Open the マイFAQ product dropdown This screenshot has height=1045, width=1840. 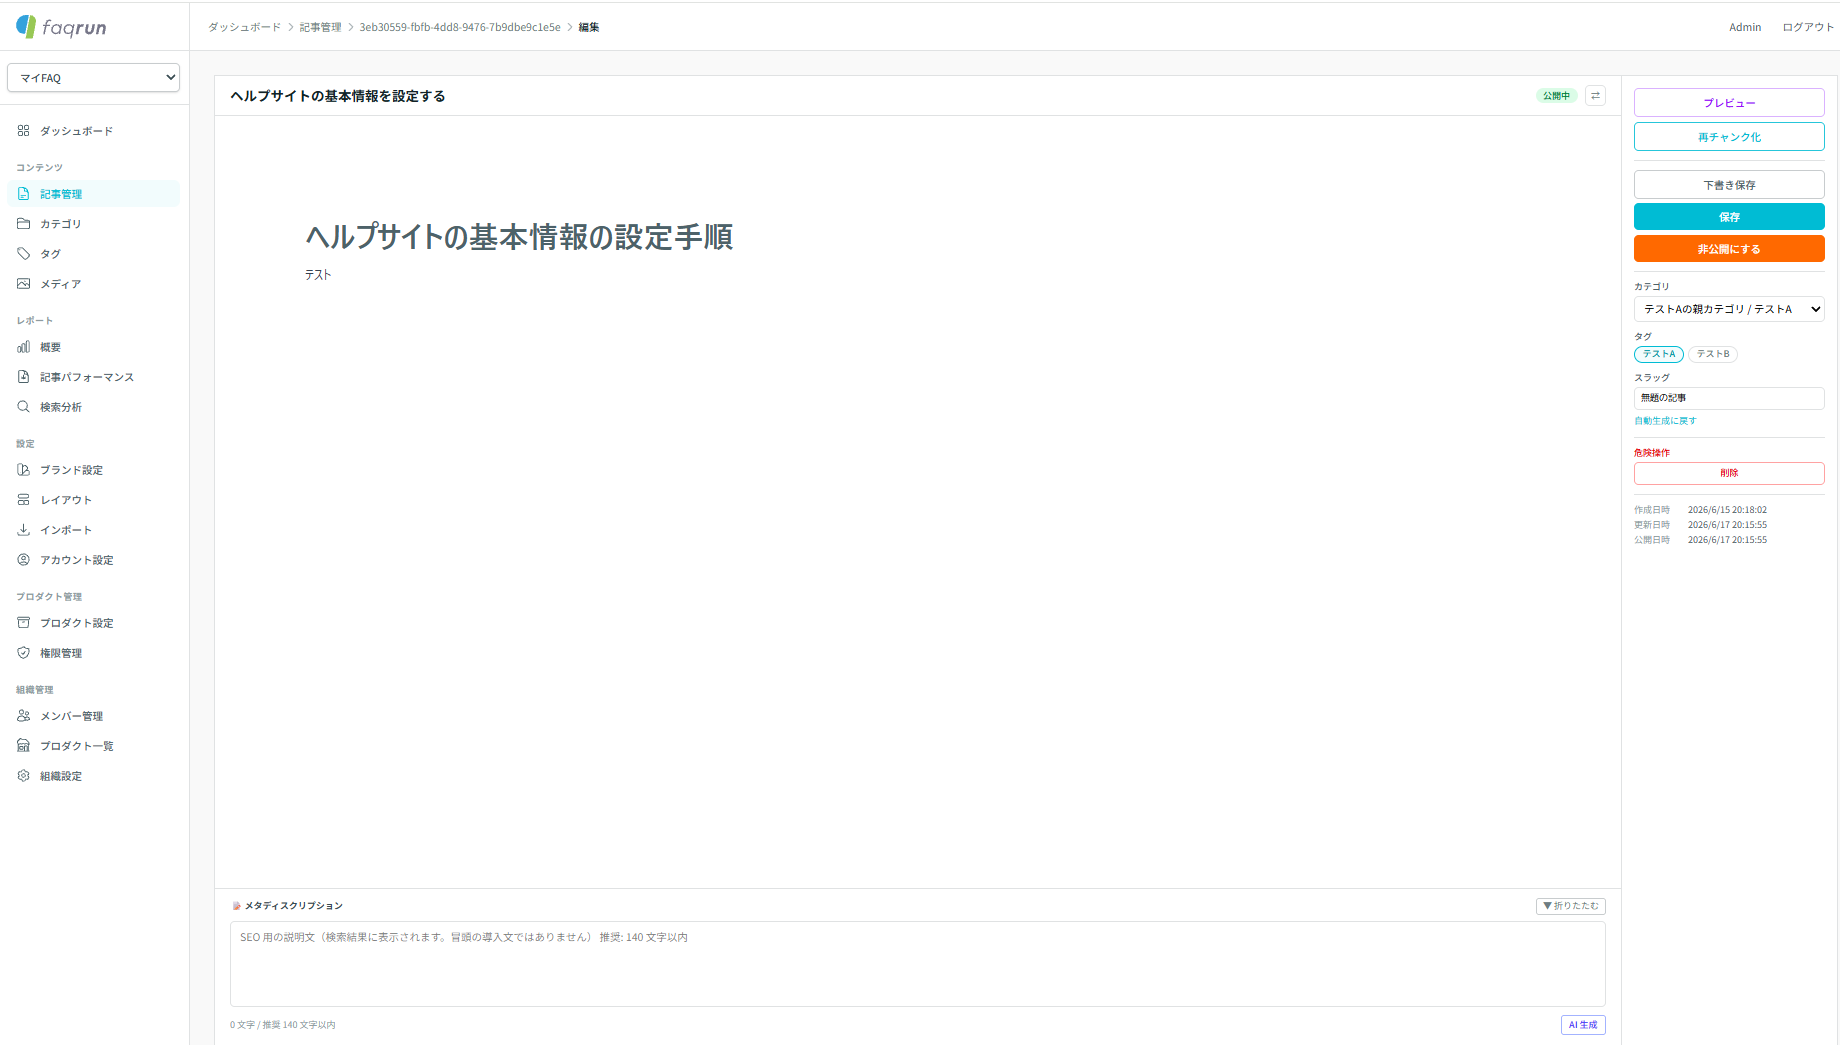[x=93, y=78]
